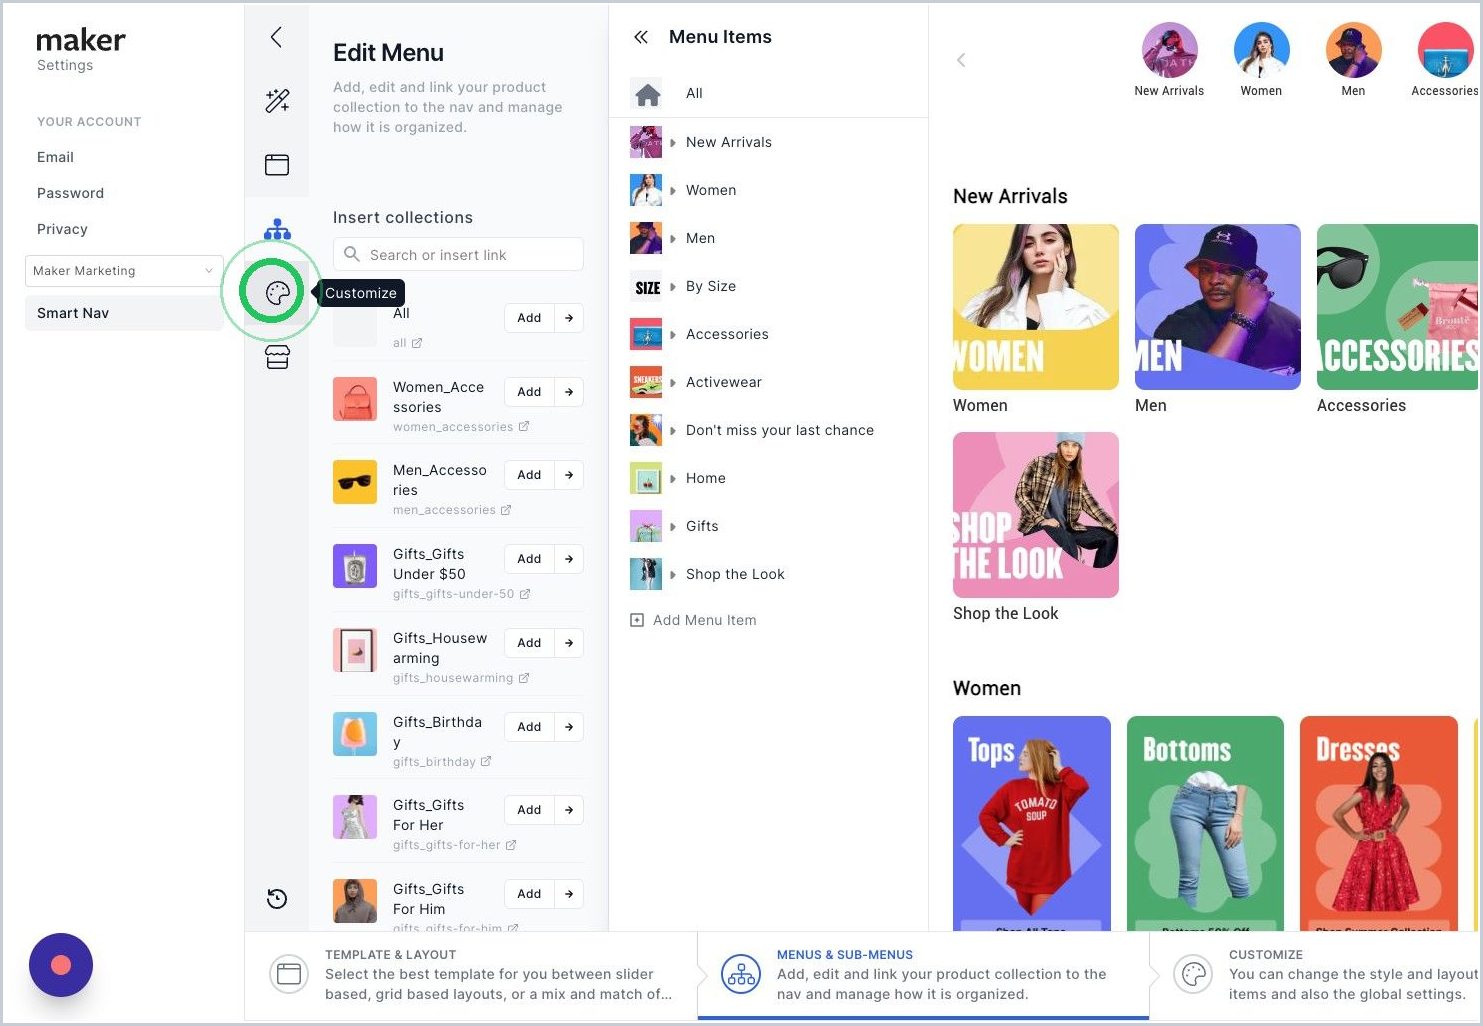Viewport: 1483px width, 1026px height.
Task: Open Password account settings
Action: click(x=70, y=193)
